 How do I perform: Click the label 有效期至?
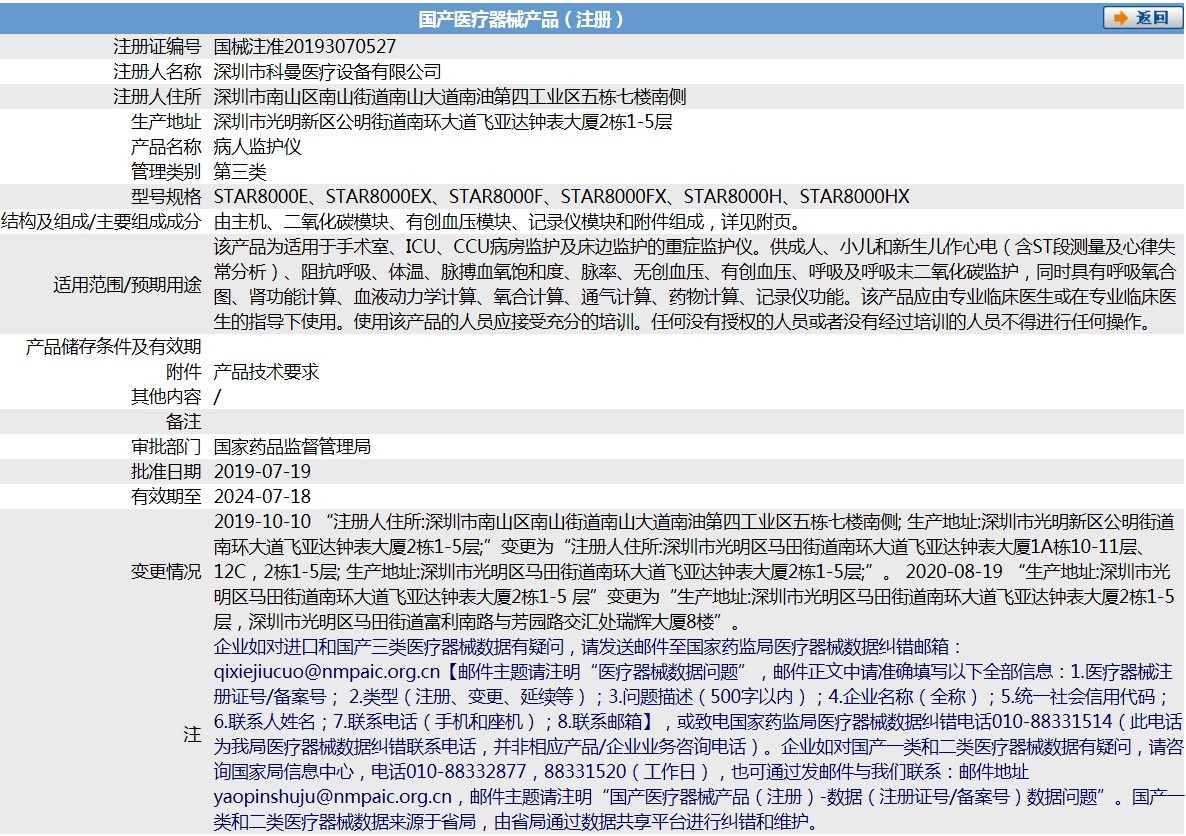coord(166,496)
